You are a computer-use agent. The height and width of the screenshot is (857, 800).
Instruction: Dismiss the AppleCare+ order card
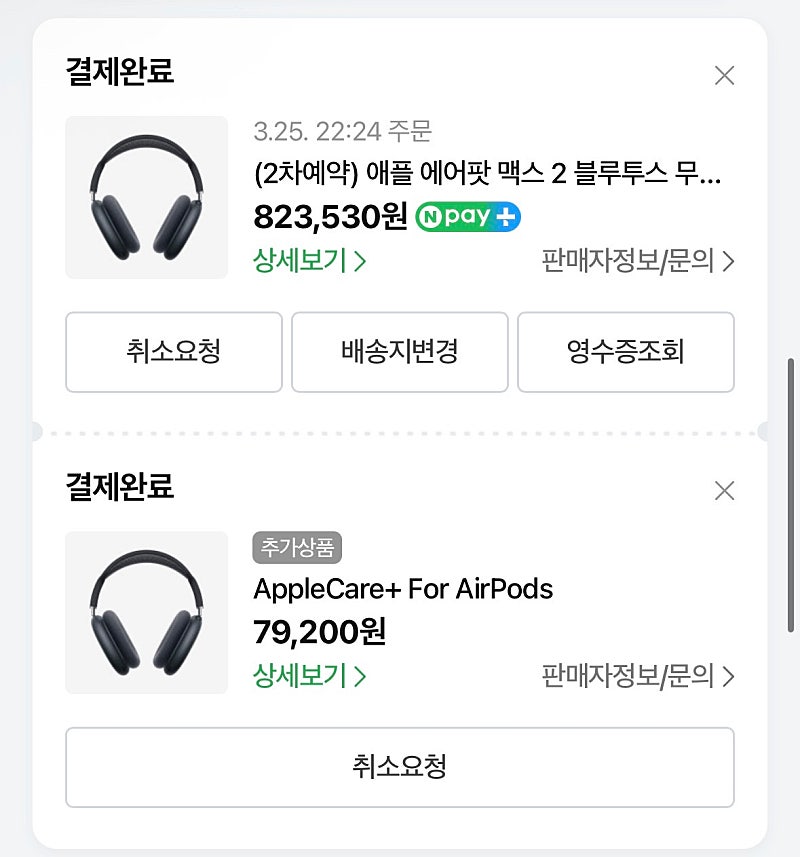click(724, 490)
